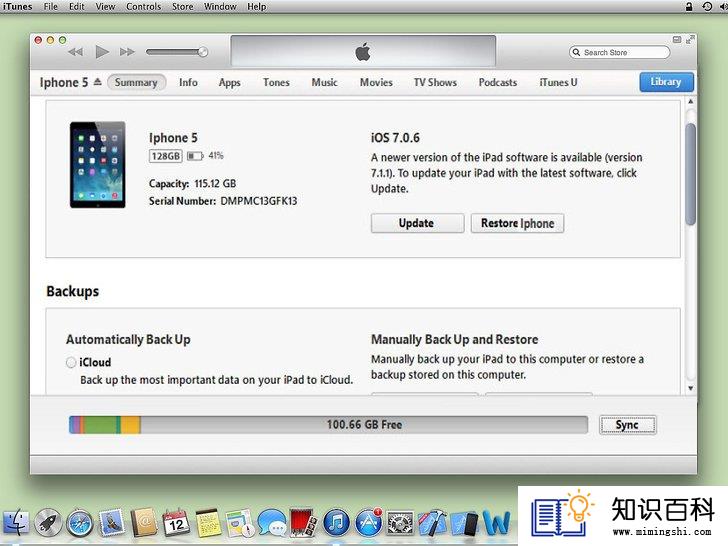The height and width of the screenshot is (546, 728).
Task: Click the volume icon in menu bar
Action: (x=723, y=6)
